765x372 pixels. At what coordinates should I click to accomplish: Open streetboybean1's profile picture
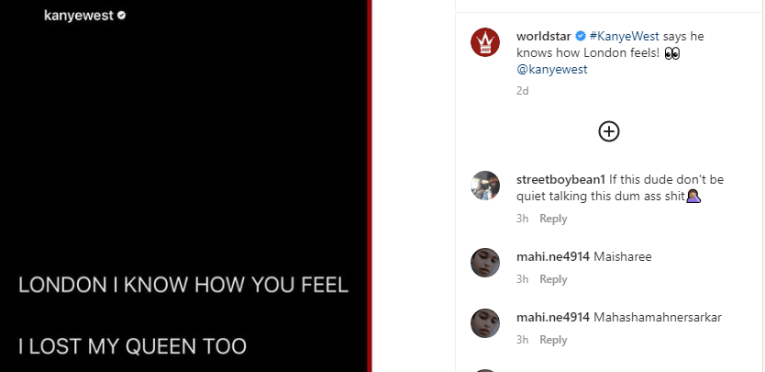[x=485, y=186]
